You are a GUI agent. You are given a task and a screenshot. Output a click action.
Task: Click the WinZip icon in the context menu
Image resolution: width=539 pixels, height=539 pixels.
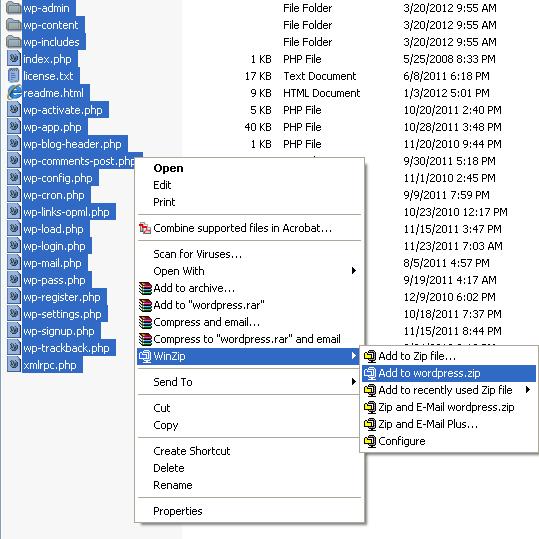pyautogui.click(x=145, y=356)
